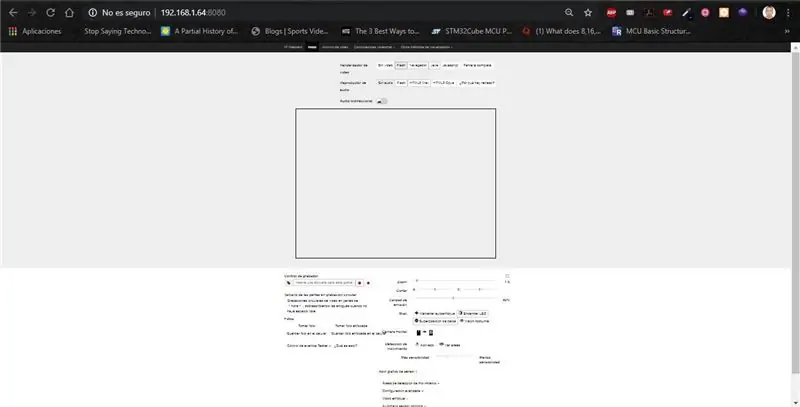
Task: Open the purple hat extension icon
Action: click(743, 13)
